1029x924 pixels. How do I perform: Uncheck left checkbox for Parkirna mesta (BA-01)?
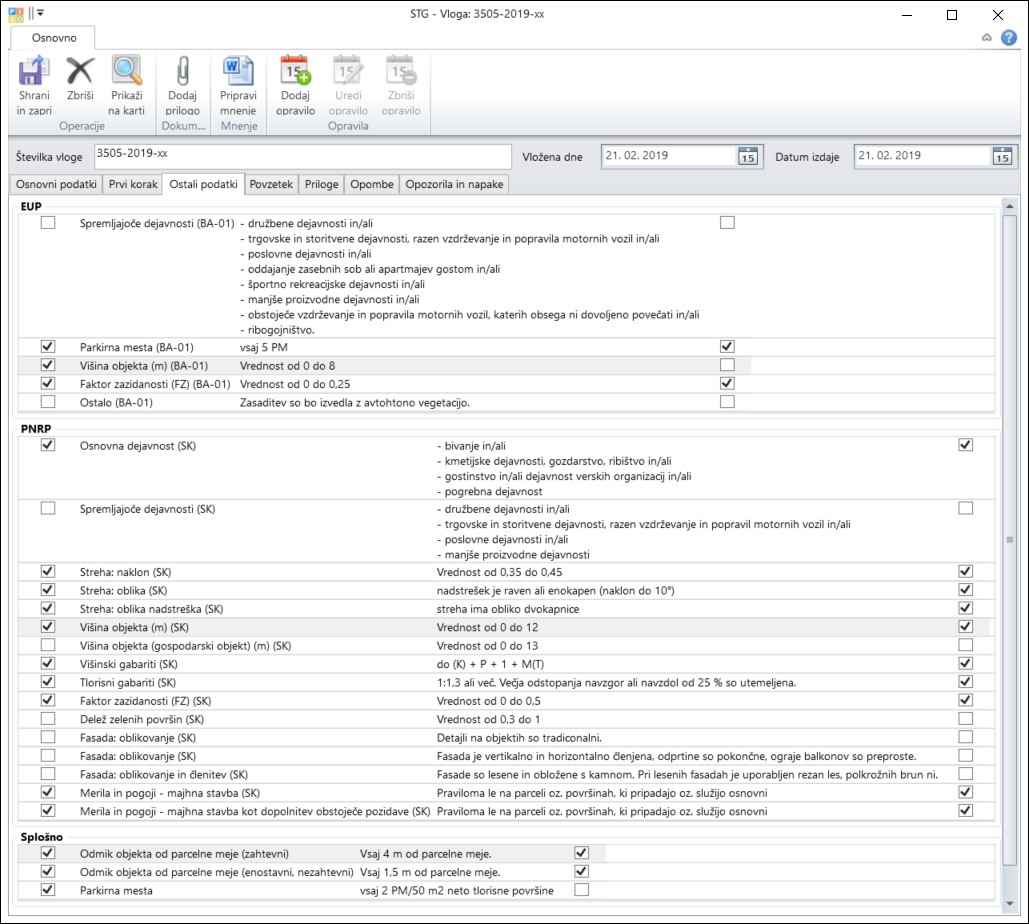(48, 346)
